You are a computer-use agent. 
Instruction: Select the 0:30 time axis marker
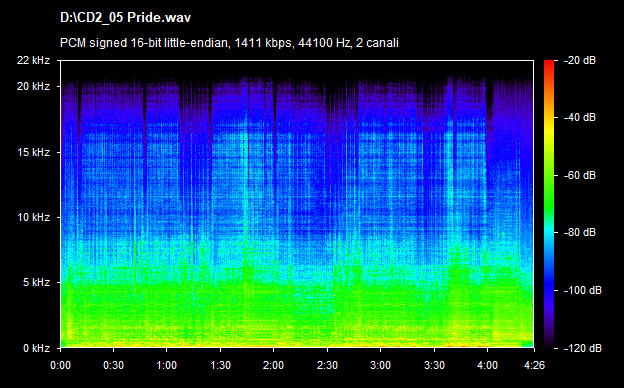coord(113,365)
